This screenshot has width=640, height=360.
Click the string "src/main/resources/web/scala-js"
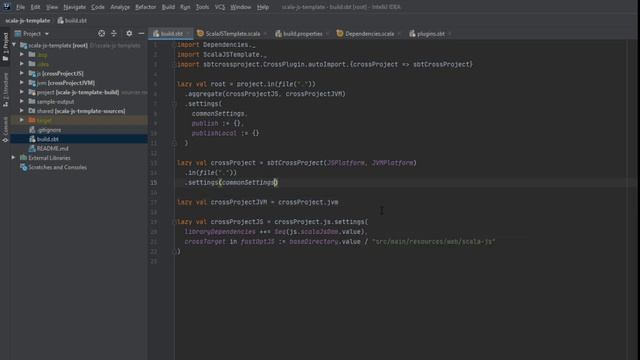tap(433, 242)
